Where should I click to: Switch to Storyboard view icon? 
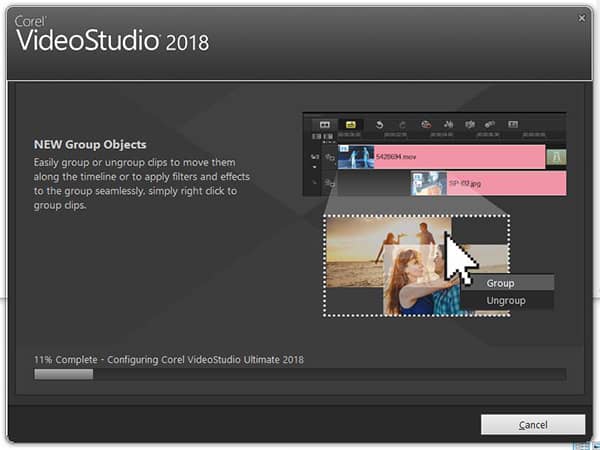point(324,125)
